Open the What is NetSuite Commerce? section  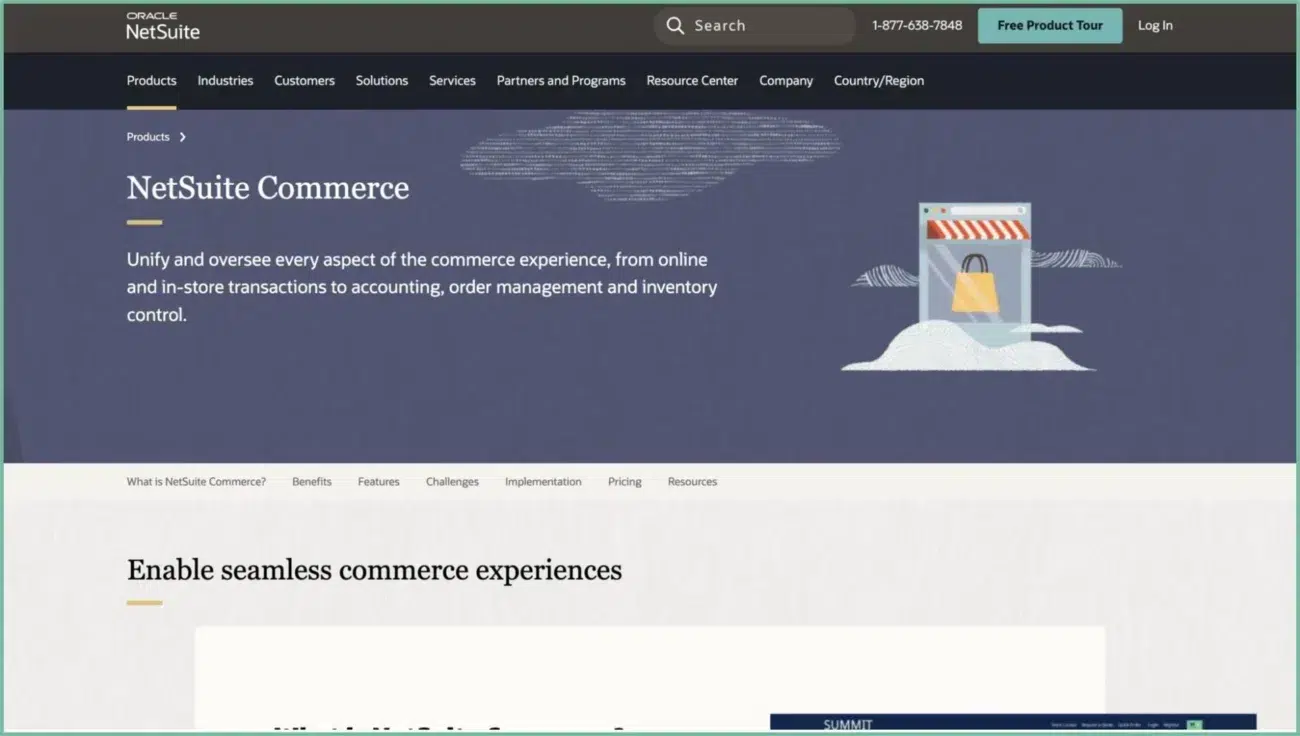[196, 481]
